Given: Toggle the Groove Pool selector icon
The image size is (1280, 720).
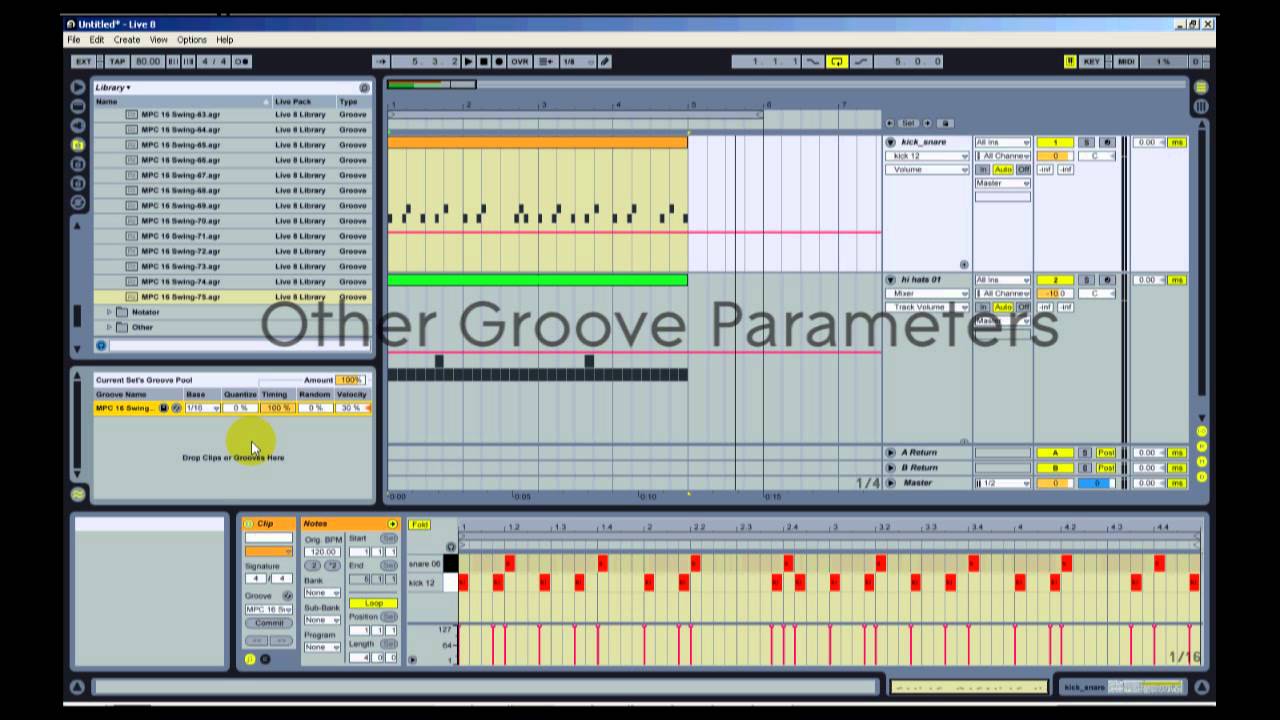Looking at the screenshot, I should click(78, 494).
